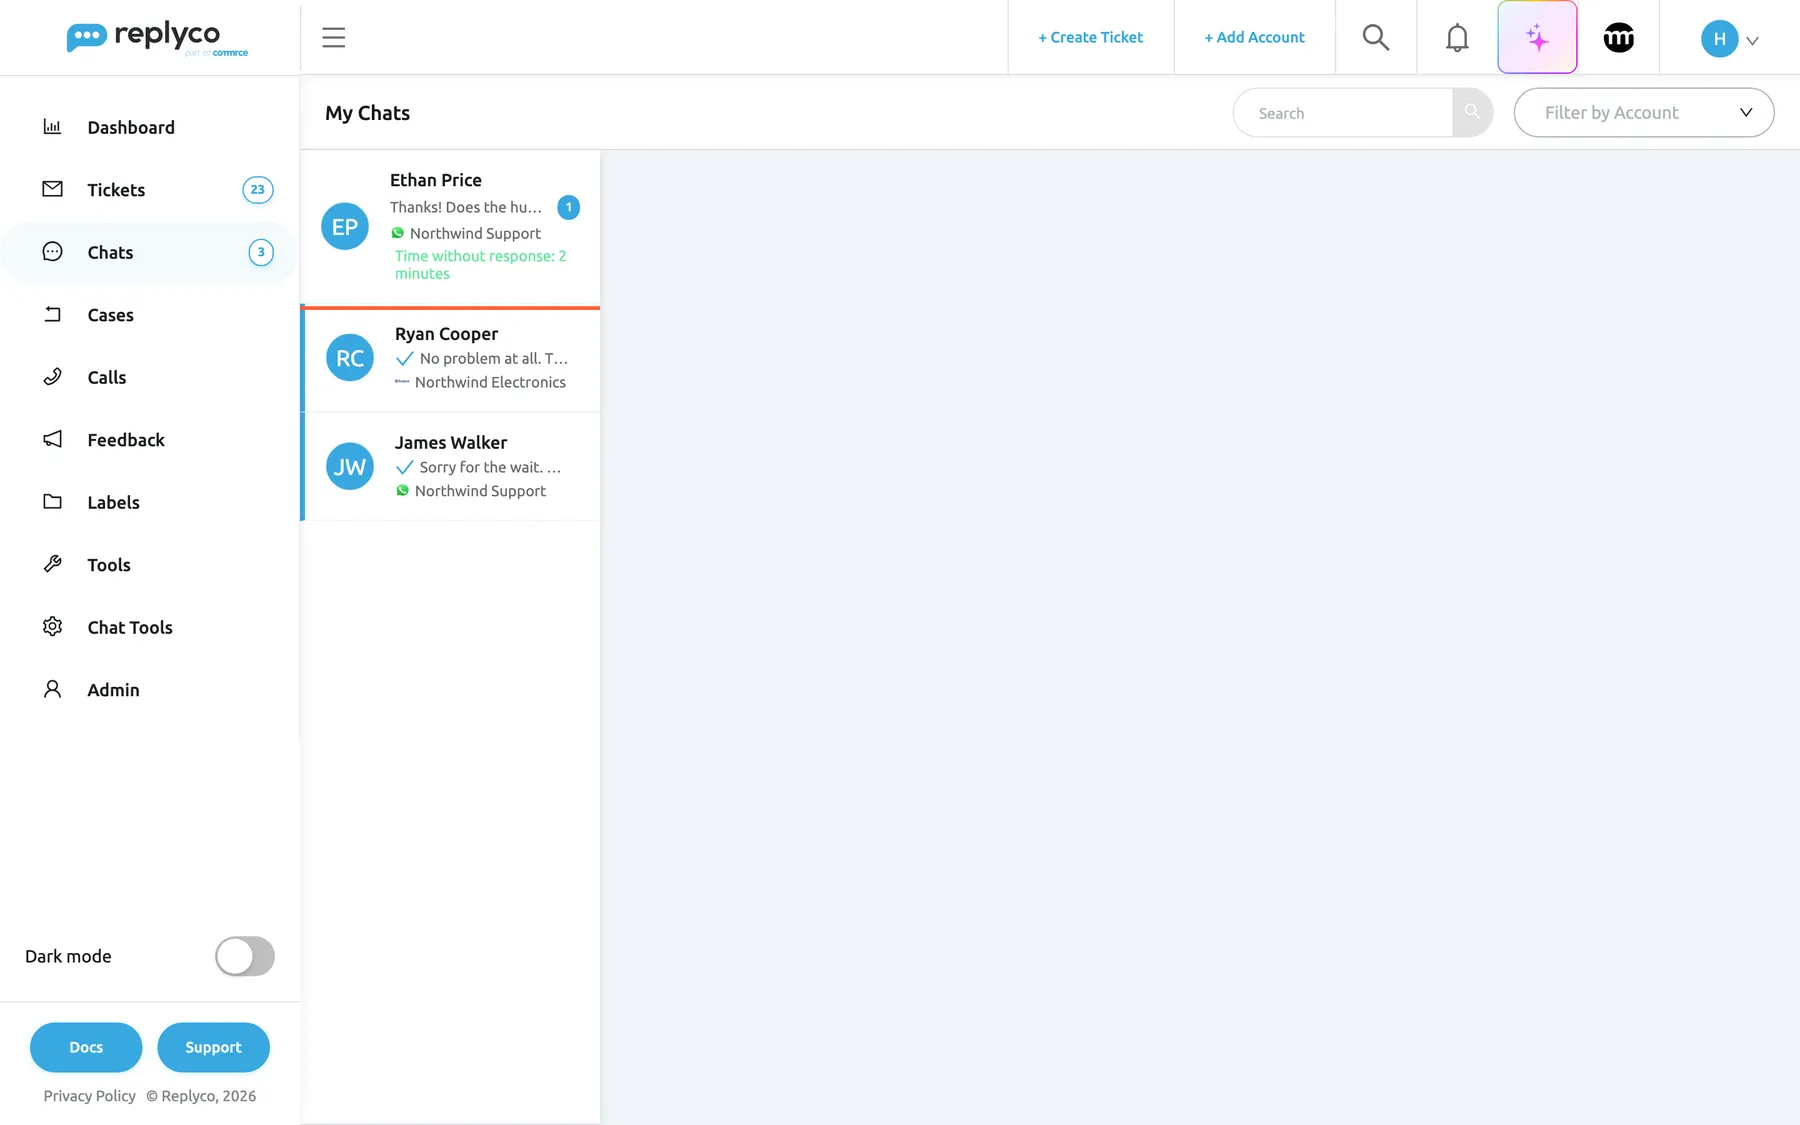Viewport: 1800px width, 1125px height.
Task: Open the Docs button
Action: point(86,1047)
